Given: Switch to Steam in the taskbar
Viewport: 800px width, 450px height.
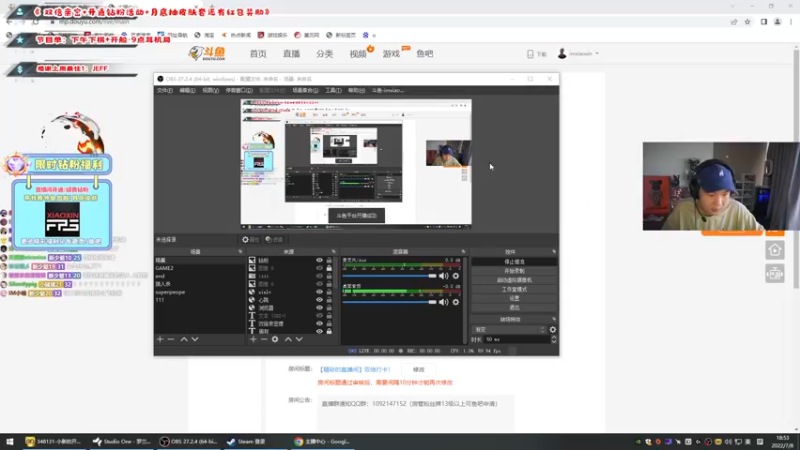Looking at the screenshot, I should coord(246,441).
